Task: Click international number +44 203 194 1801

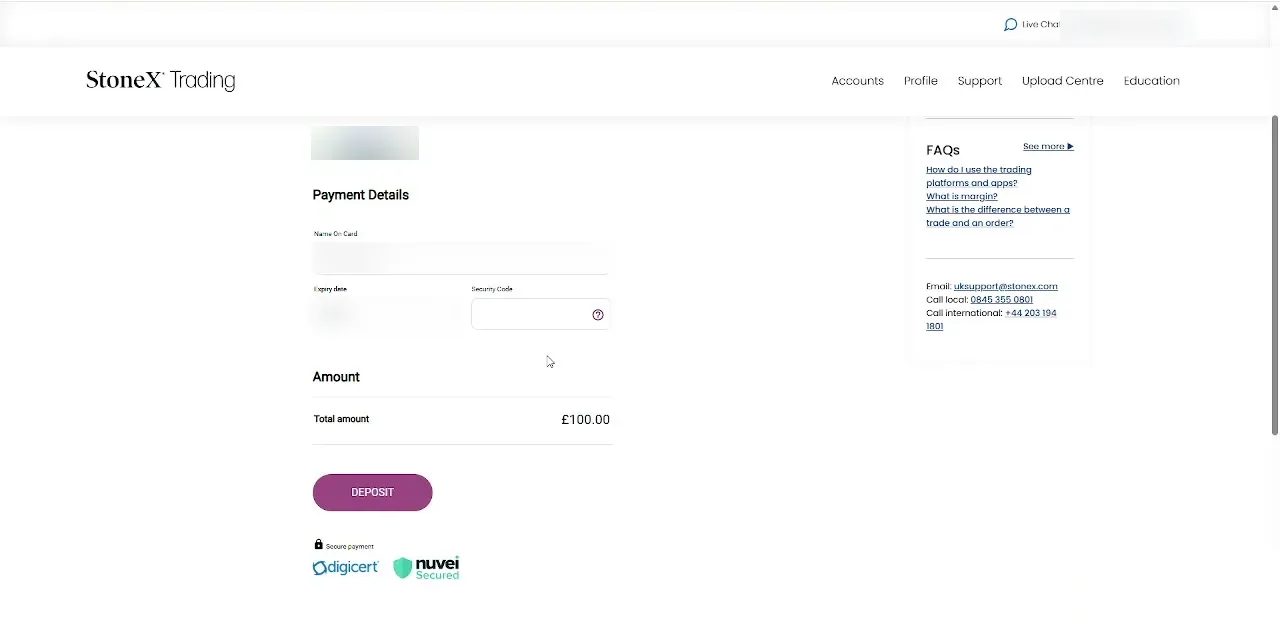Action: [x=990, y=319]
